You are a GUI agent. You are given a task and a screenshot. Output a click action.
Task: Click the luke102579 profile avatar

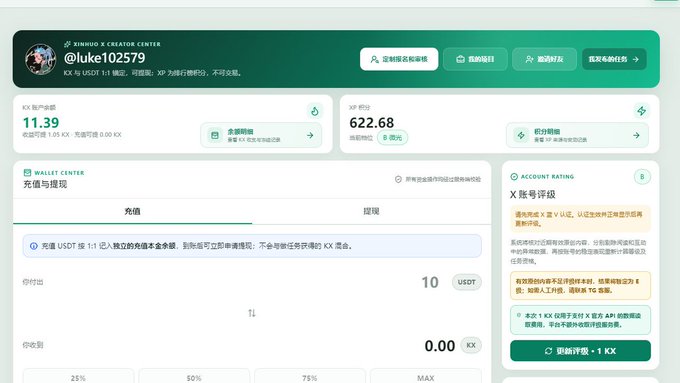click(40, 59)
